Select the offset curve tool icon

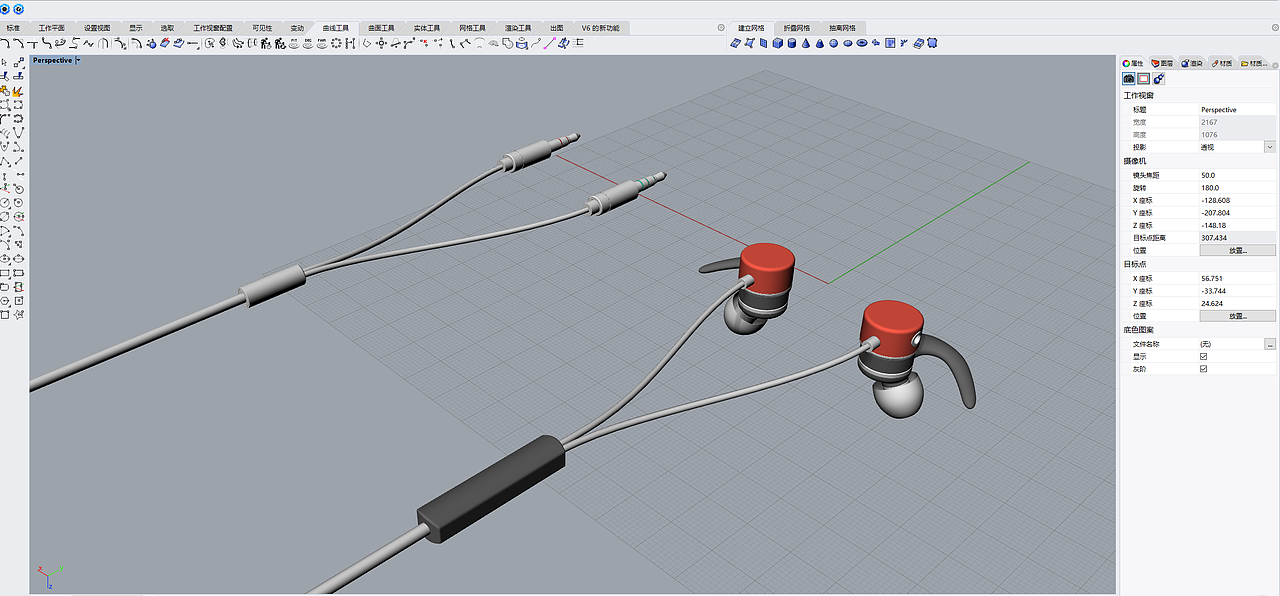point(136,43)
